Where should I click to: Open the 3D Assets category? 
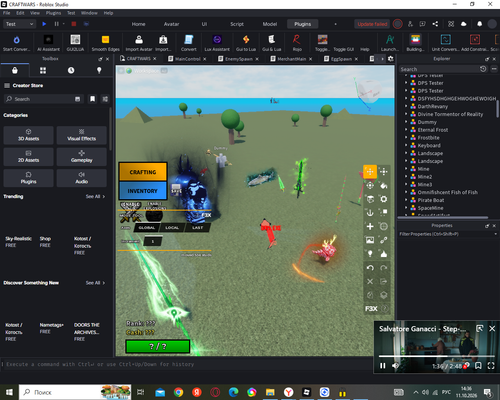28,135
